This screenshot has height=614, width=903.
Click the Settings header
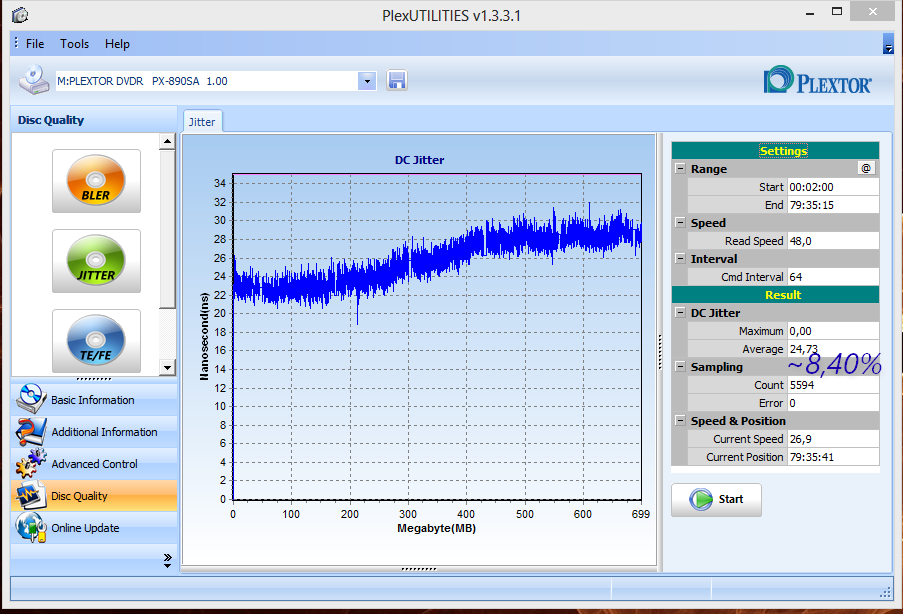coord(775,151)
